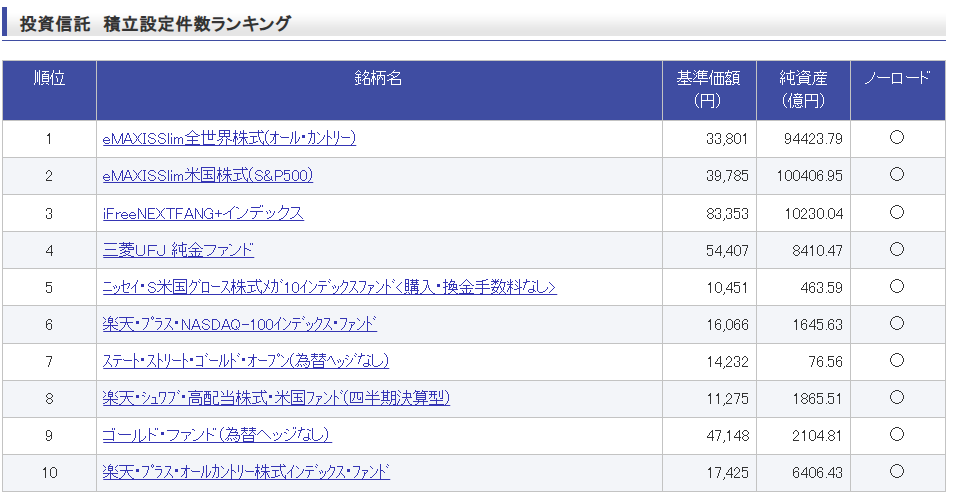
Task: Open 楽天・プラス・オールカントリー株式インデックス・ファンド link
Action: click(246, 472)
